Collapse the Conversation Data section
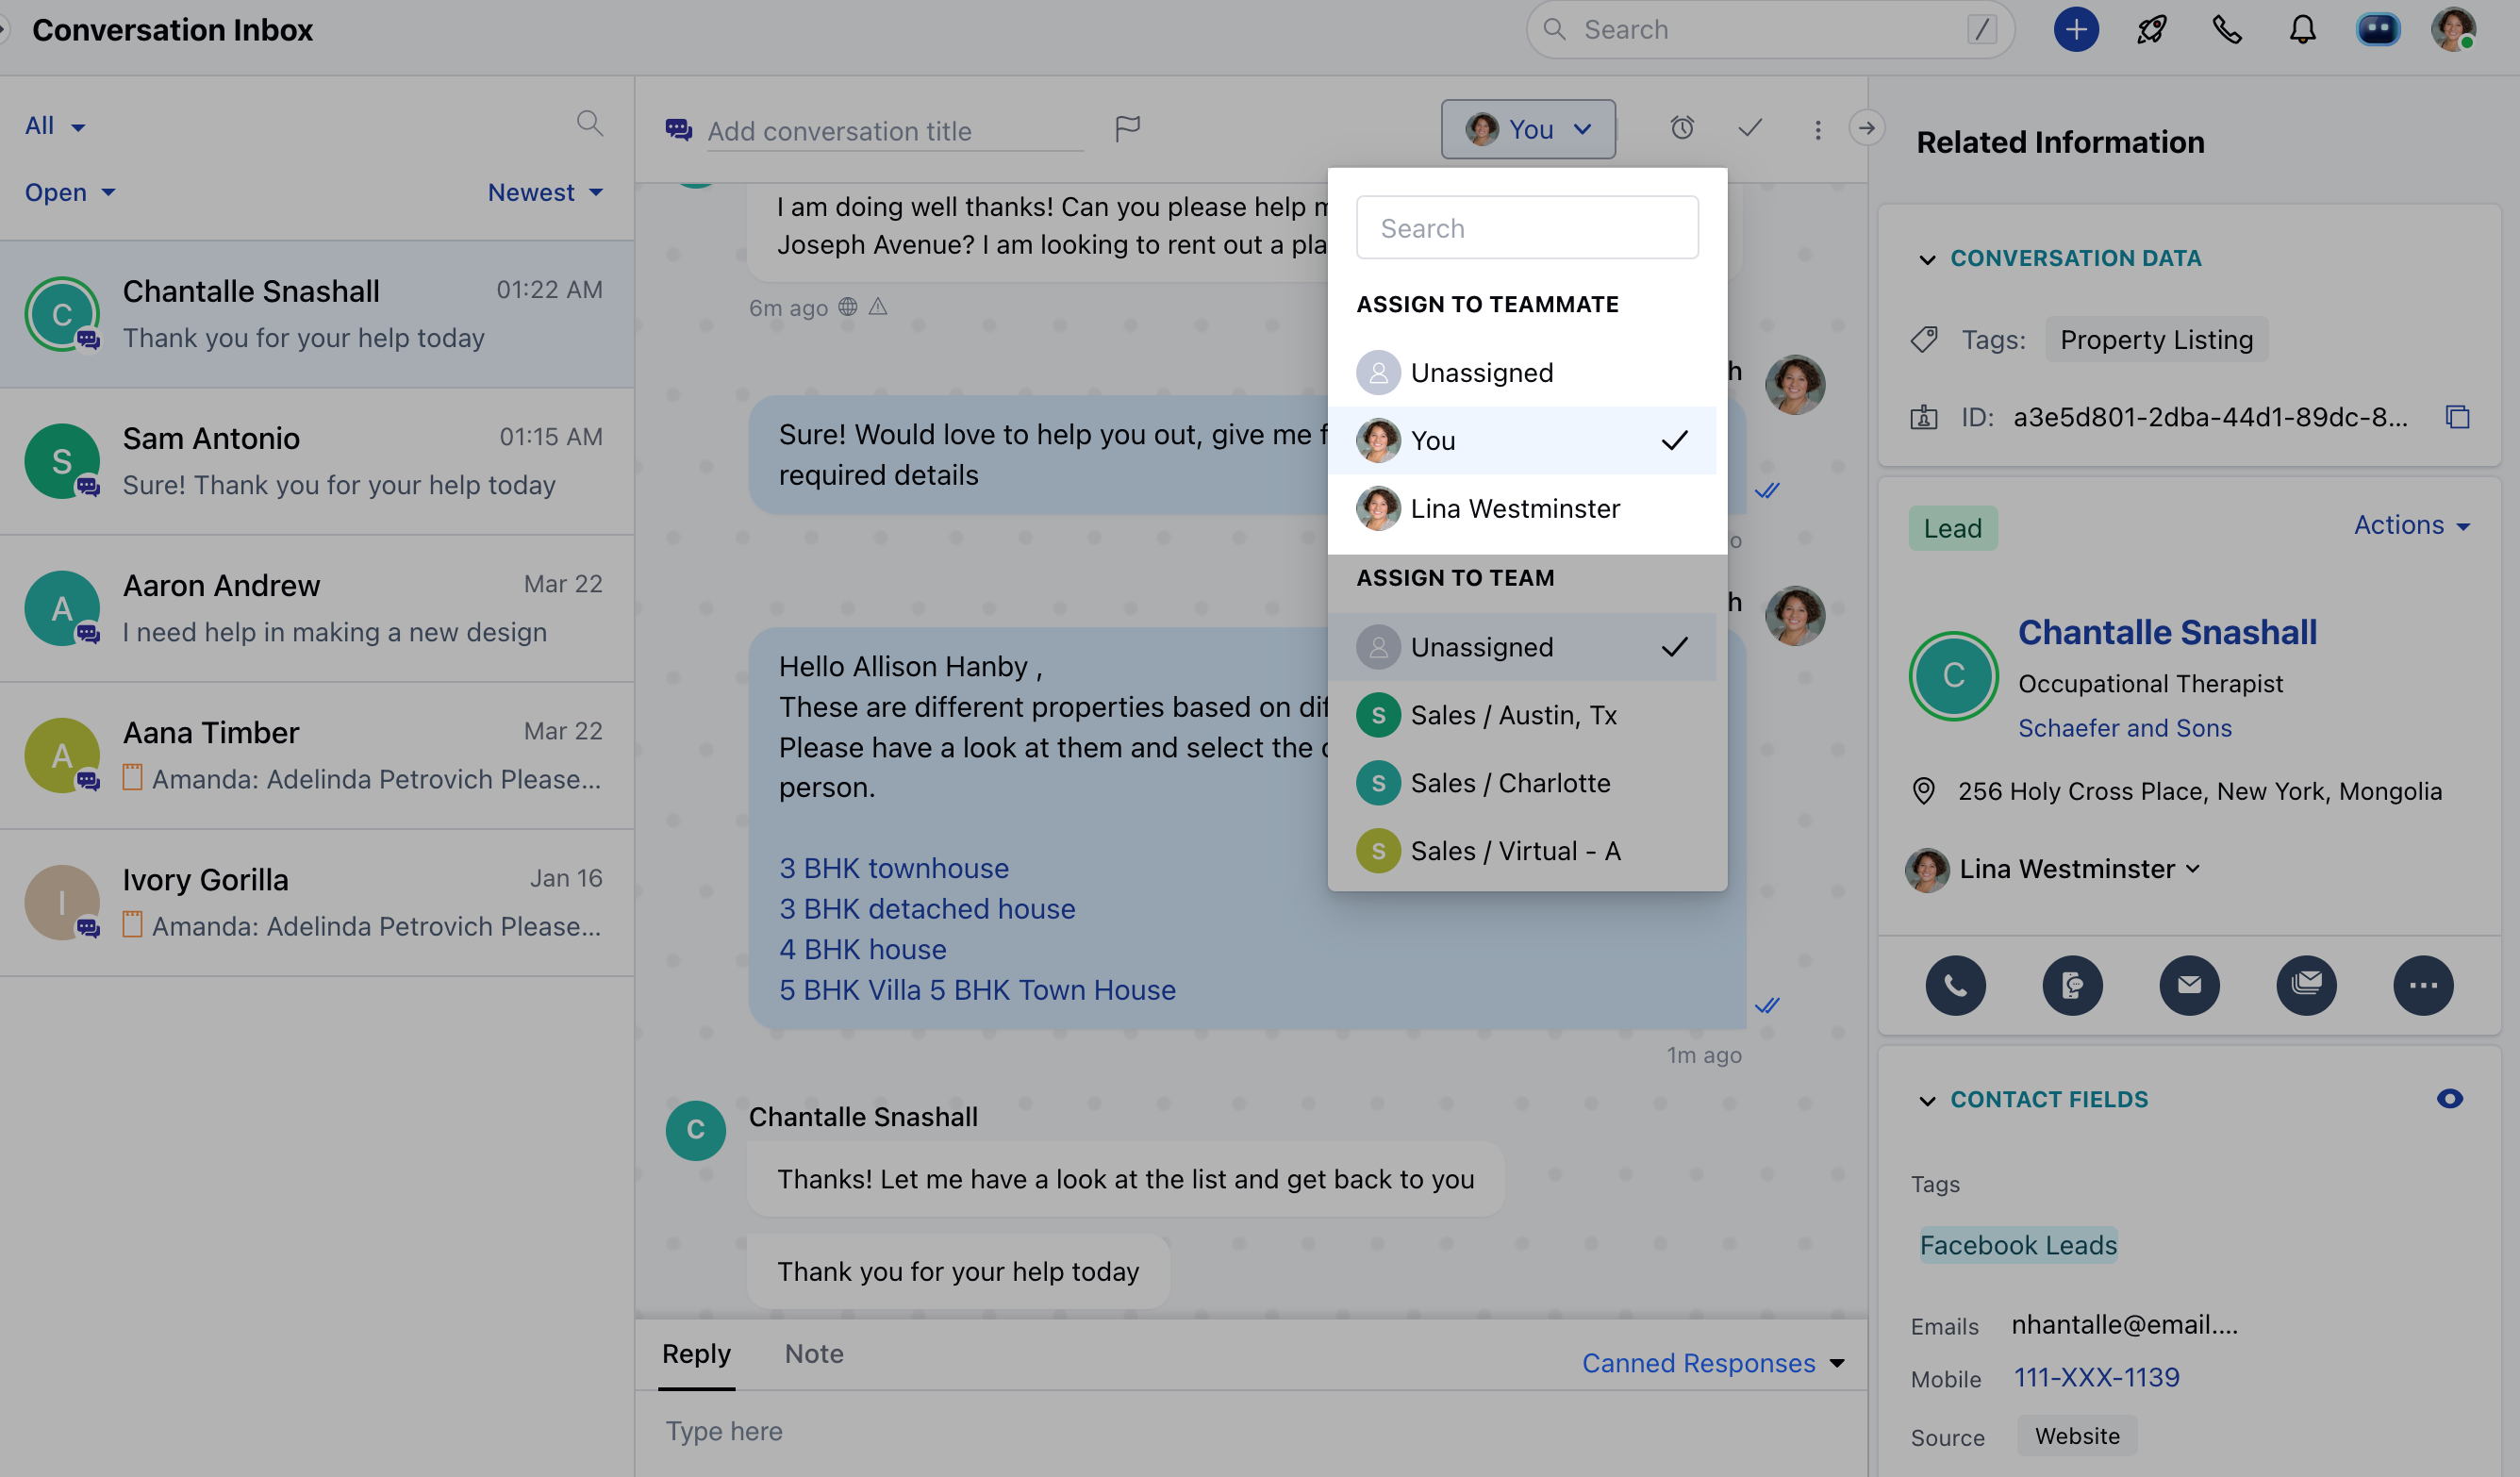 click(x=1928, y=260)
